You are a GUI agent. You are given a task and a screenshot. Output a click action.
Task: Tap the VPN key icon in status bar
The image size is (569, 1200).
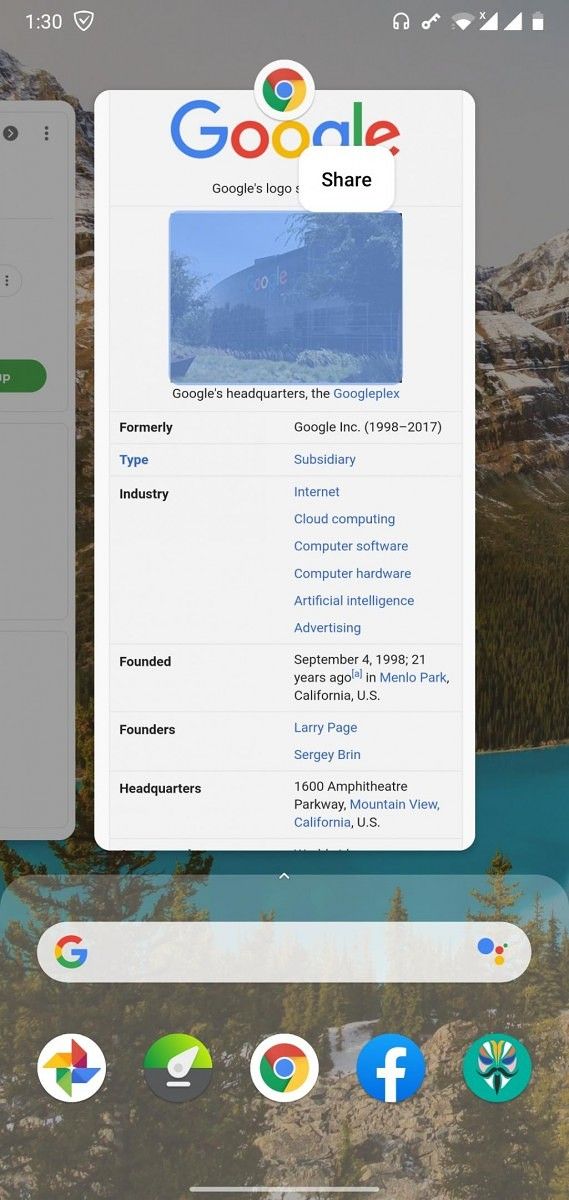click(x=431, y=21)
